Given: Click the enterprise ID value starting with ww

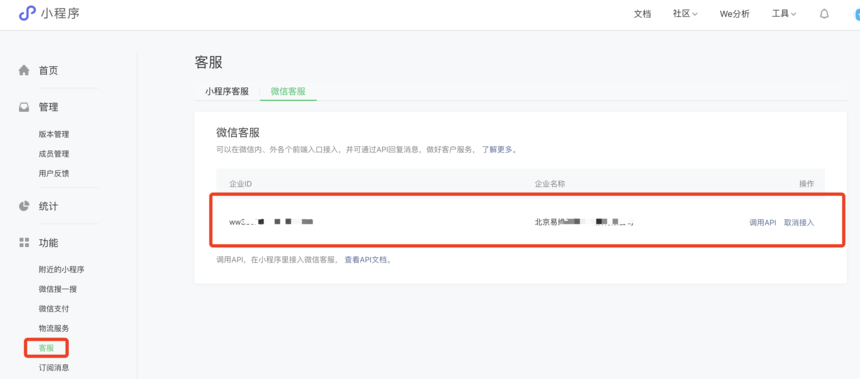Looking at the screenshot, I should click(271, 222).
